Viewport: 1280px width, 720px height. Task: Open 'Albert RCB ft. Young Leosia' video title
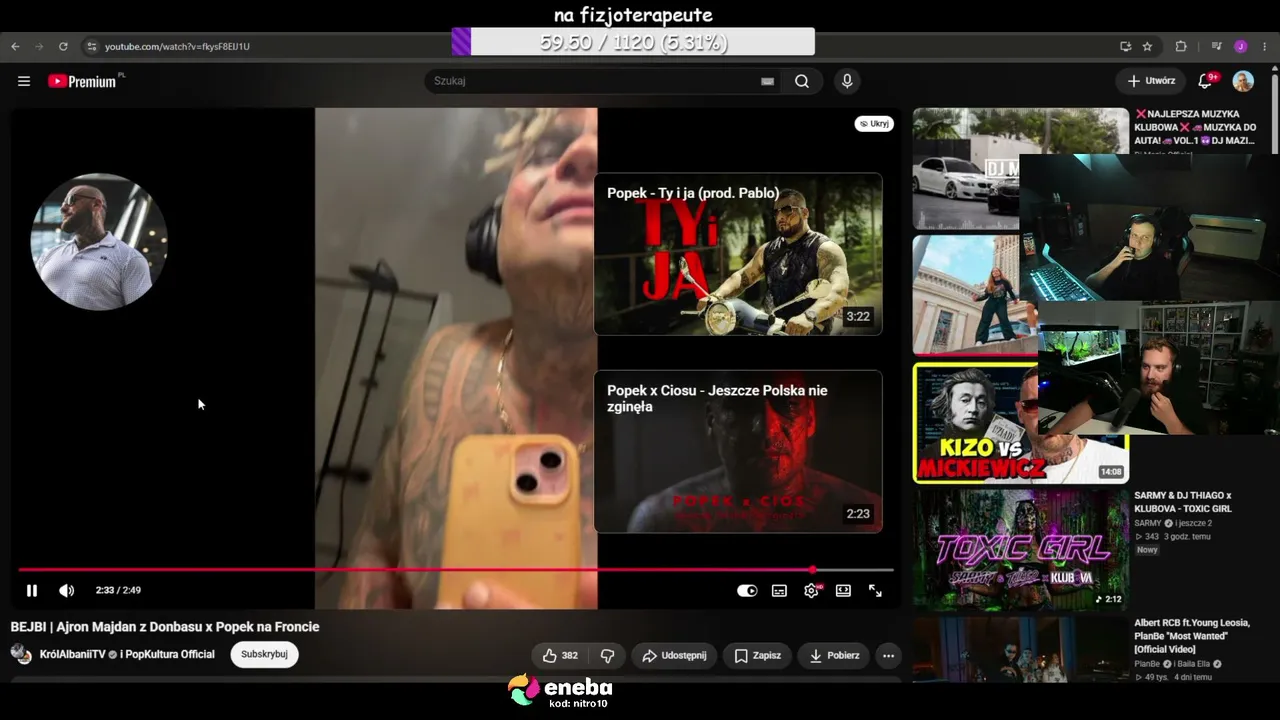1192,636
